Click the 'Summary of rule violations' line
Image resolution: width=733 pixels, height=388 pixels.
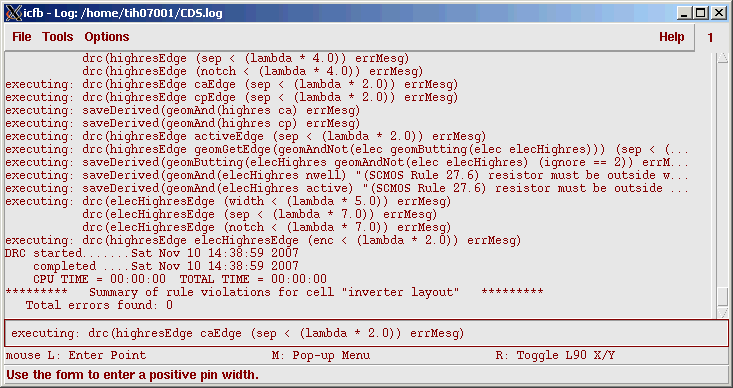pyautogui.click(x=274, y=292)
